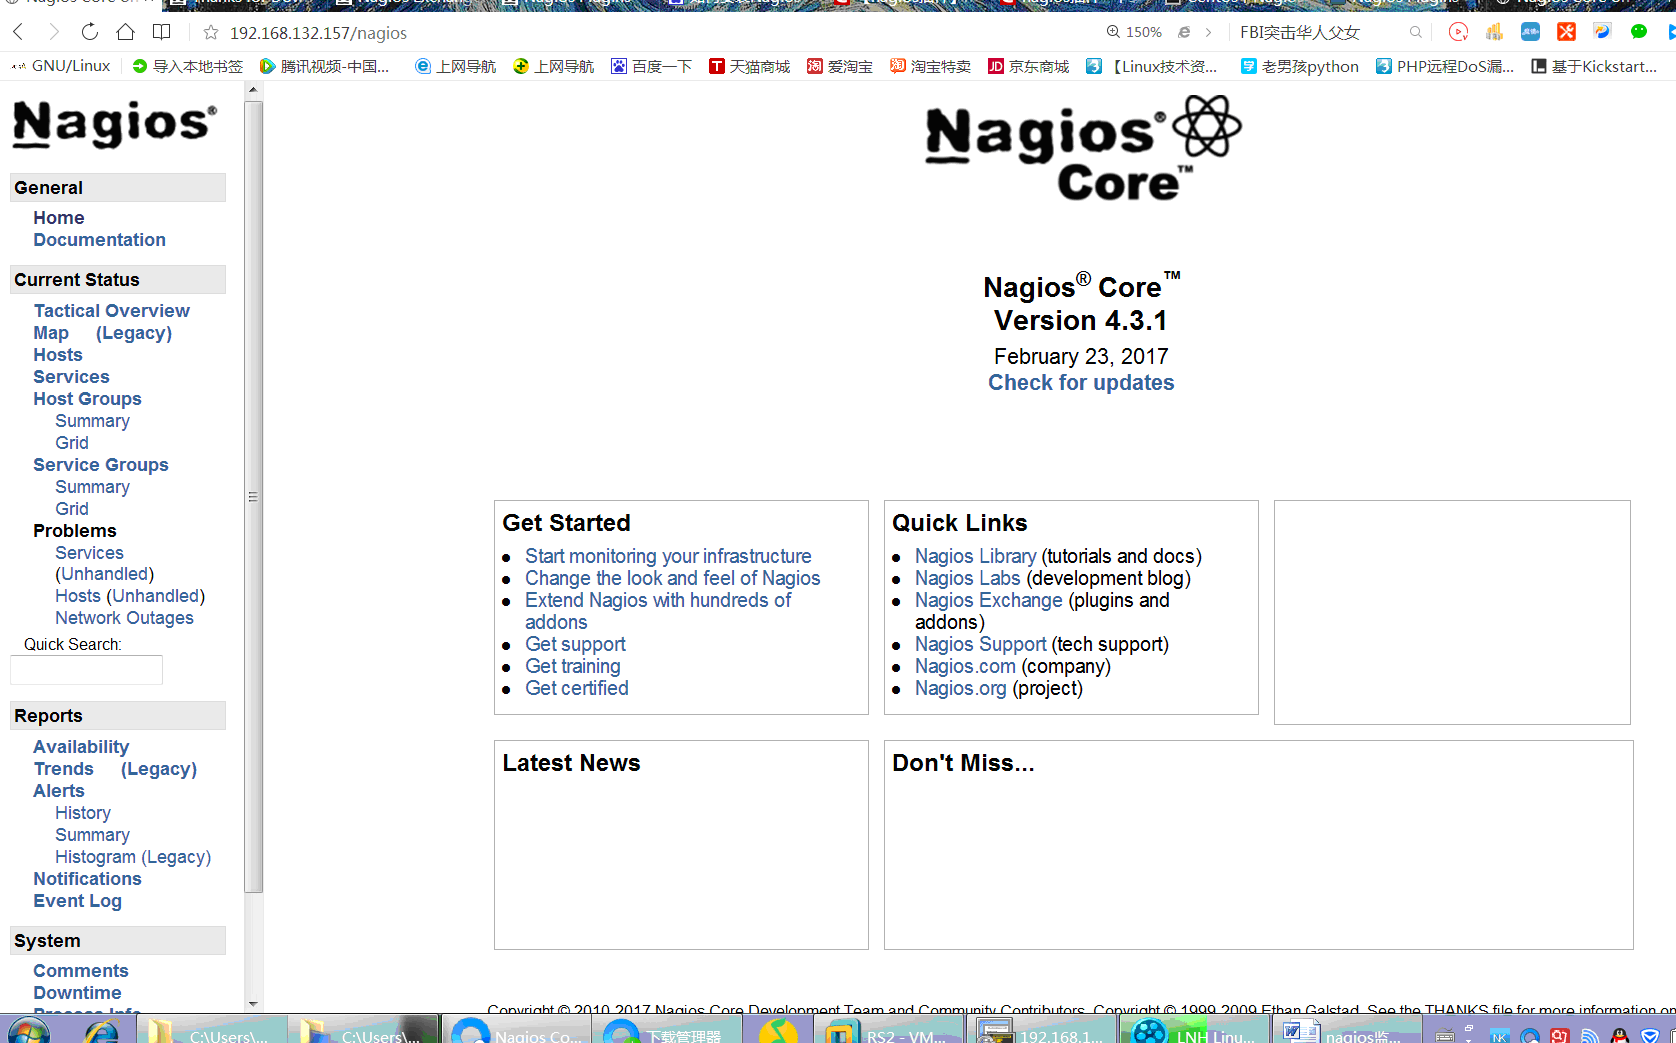Viewport: 1676px width, 1043px height.
Task: Open the 老男孩python bookmark
Action: [1299, 66]
